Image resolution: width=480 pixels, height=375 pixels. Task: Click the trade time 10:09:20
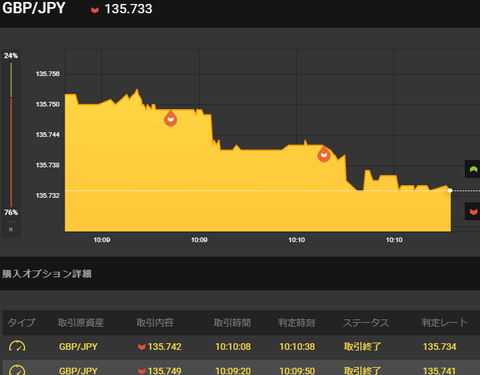pos(233,371)
